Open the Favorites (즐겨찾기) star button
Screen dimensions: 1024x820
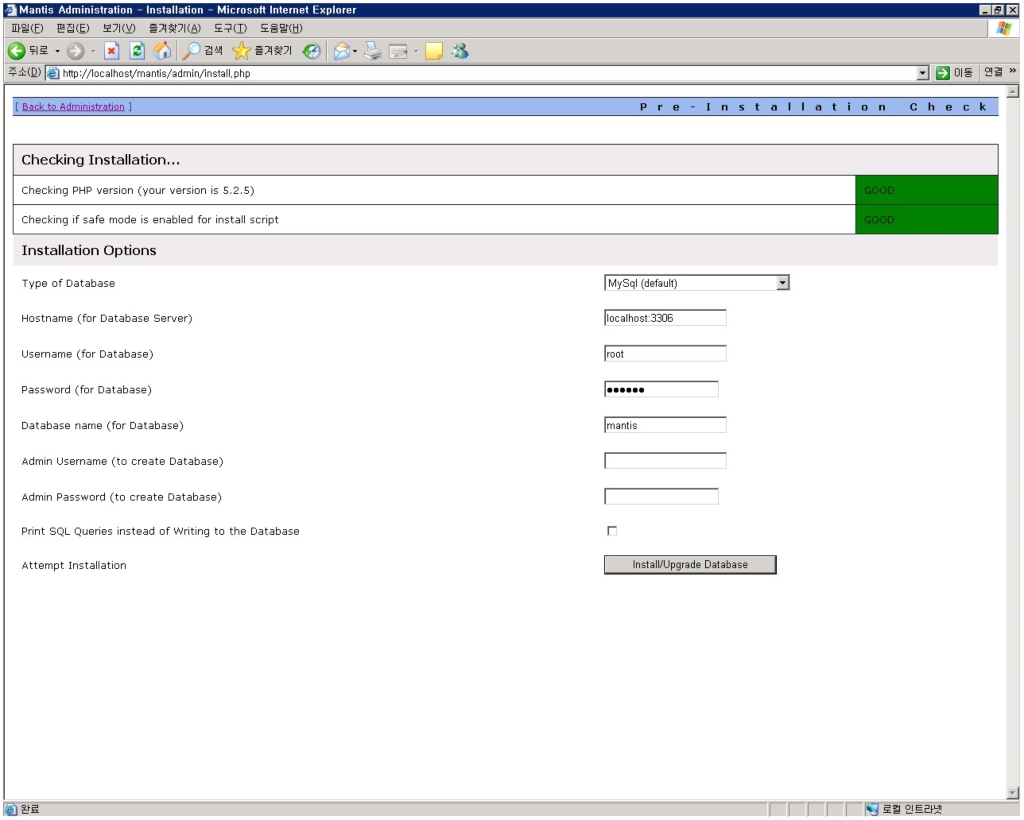coord(263,51)
